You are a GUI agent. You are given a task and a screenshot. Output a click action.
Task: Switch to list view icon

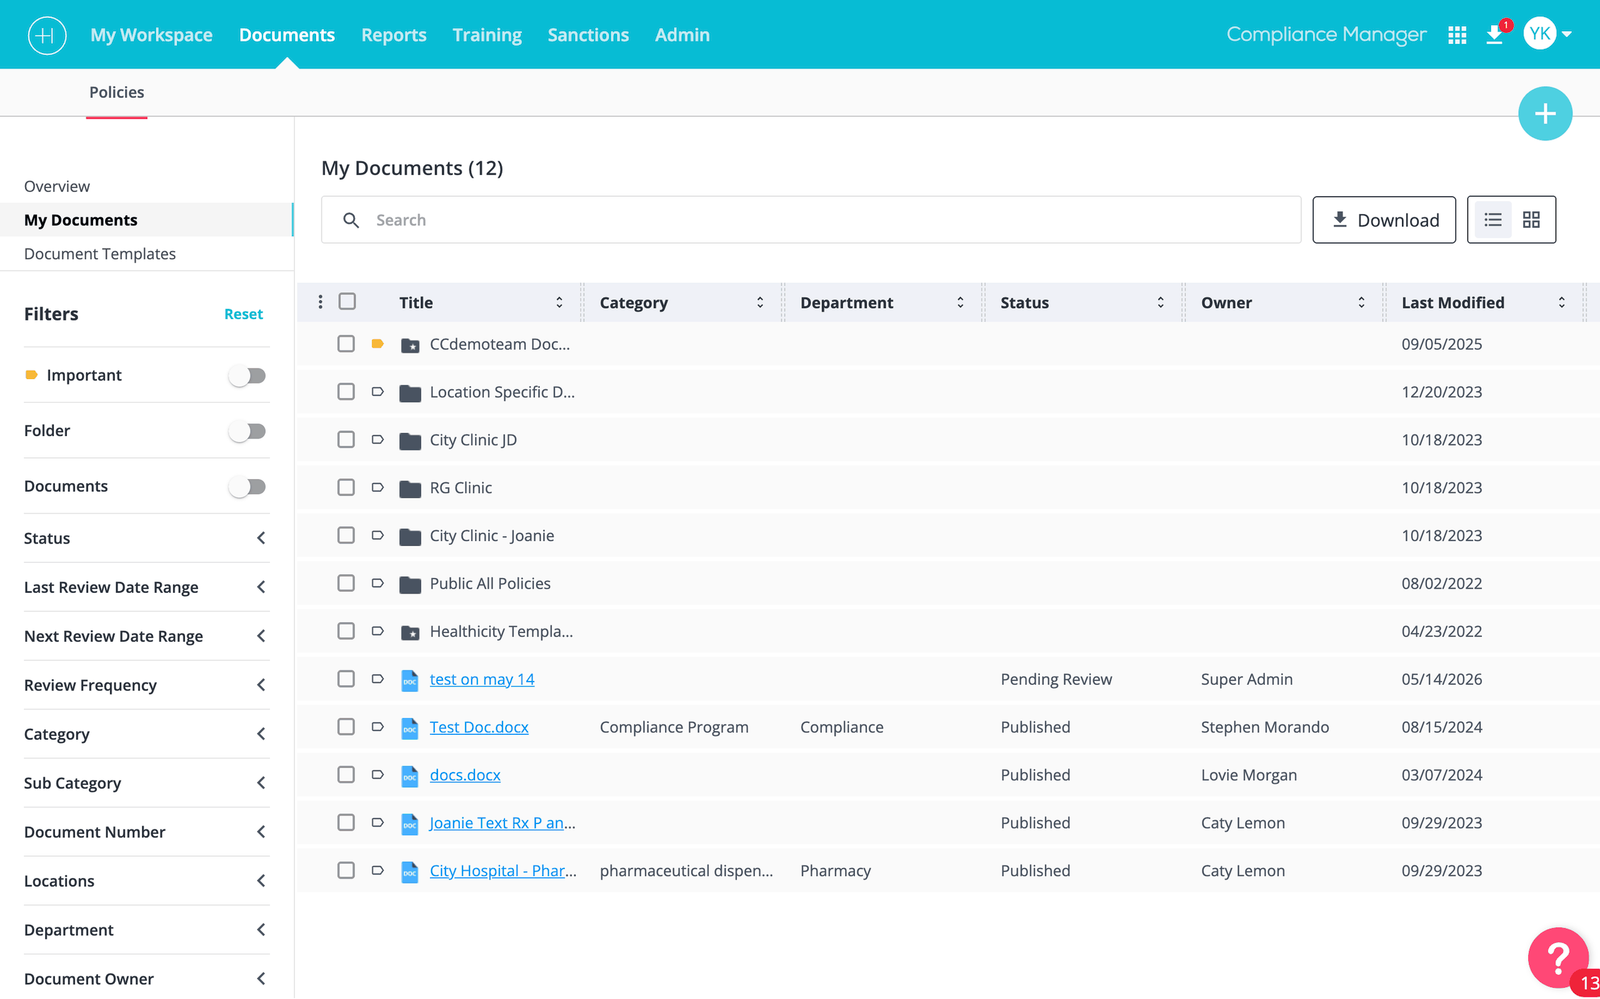pos(1493,220)
